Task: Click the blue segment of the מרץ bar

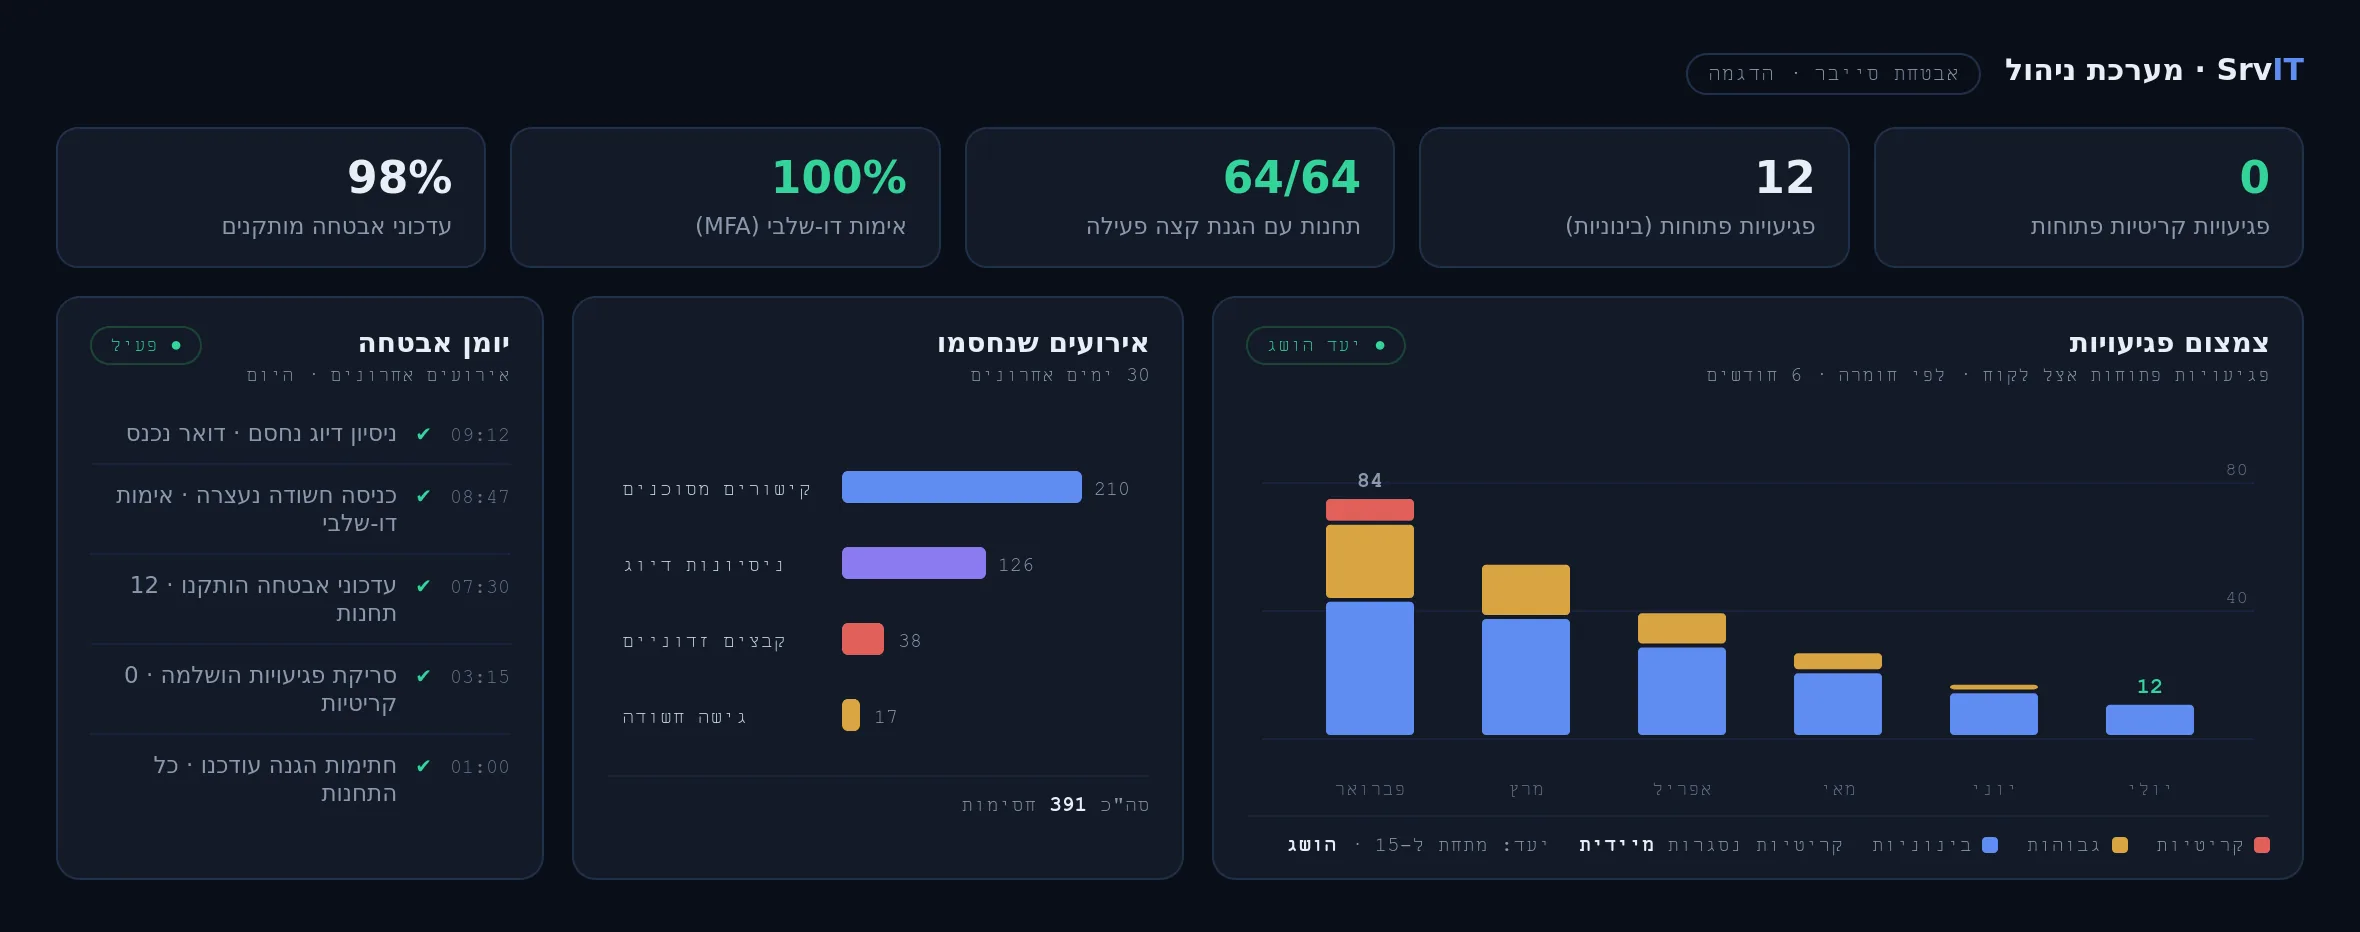Action: coord(1526,677)
